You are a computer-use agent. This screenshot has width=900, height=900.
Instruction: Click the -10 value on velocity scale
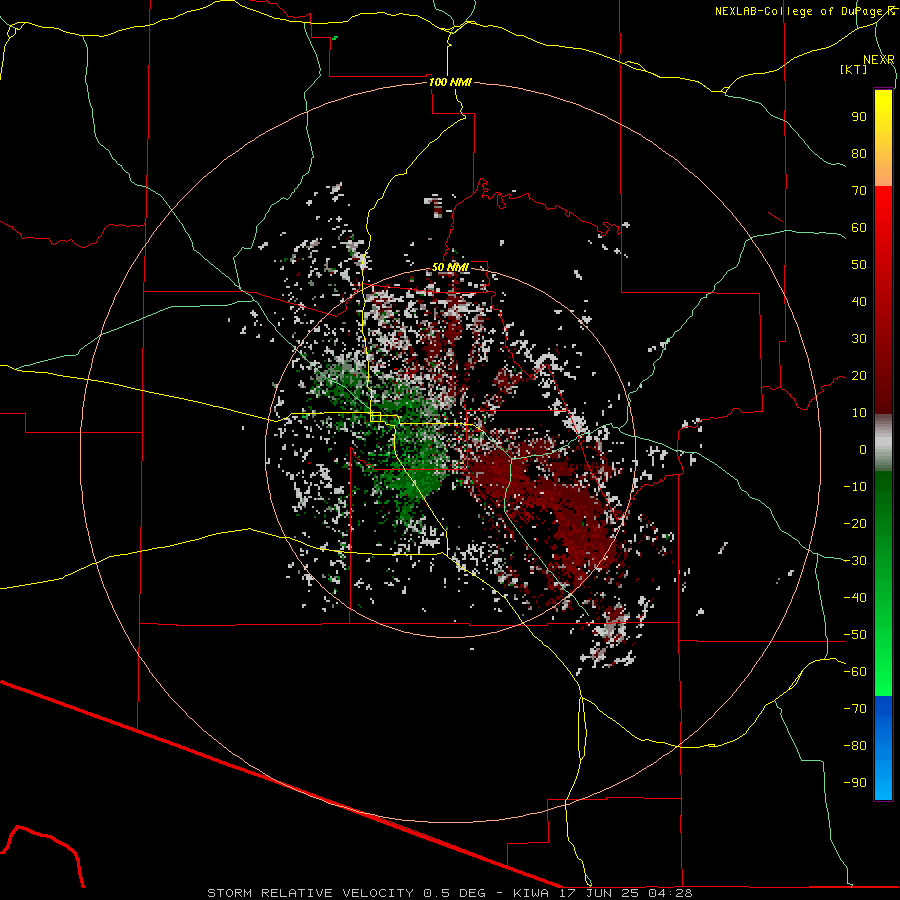[x=855, y=487]
